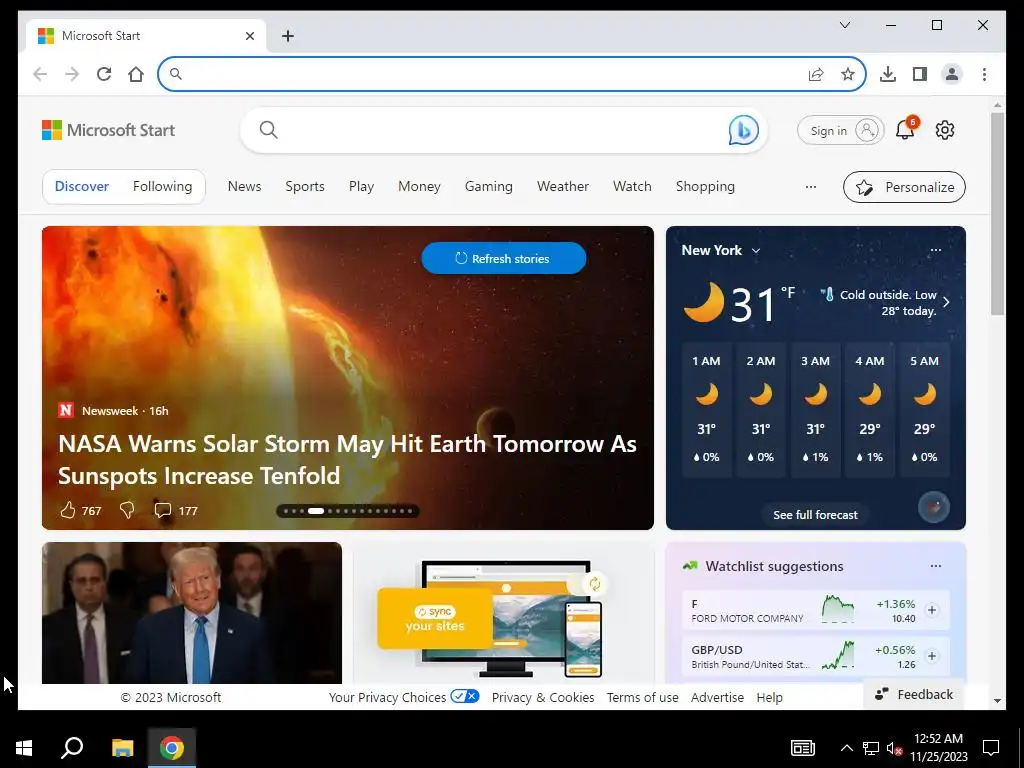The width and height of the screenshot is (1024, 768).
Task: Switch to the Following tab
Action: click(x=163, y=187)
